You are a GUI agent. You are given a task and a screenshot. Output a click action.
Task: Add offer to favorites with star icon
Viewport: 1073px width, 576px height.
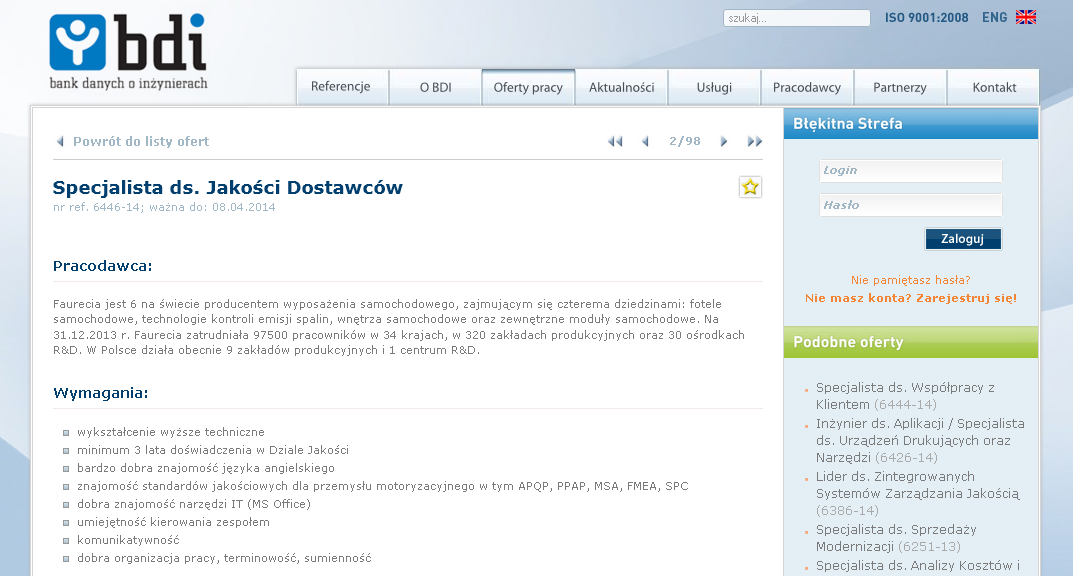(x=750, y=187)
